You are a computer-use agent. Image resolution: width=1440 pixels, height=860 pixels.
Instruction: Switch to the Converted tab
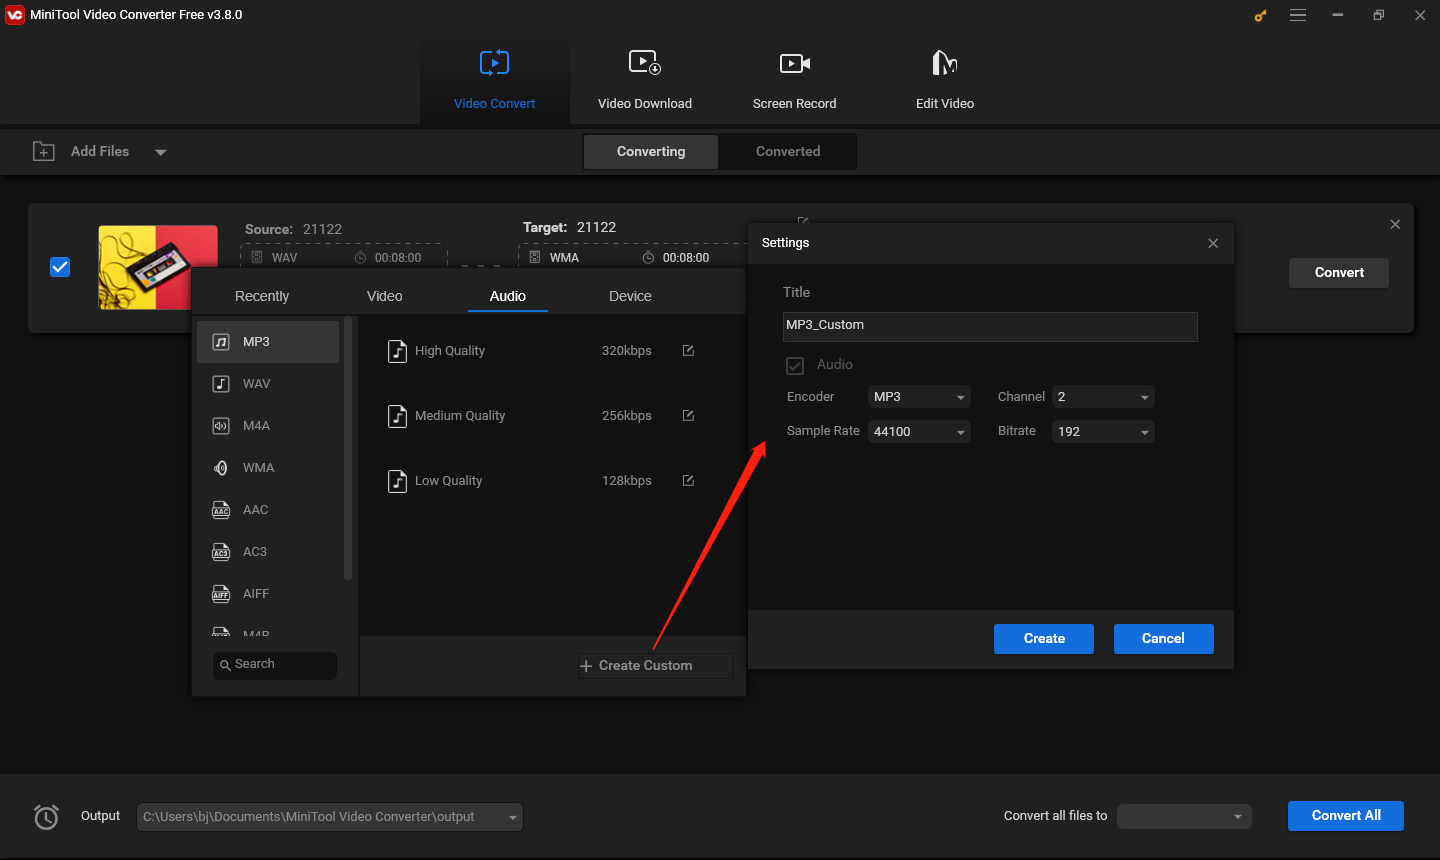[788, 152]
